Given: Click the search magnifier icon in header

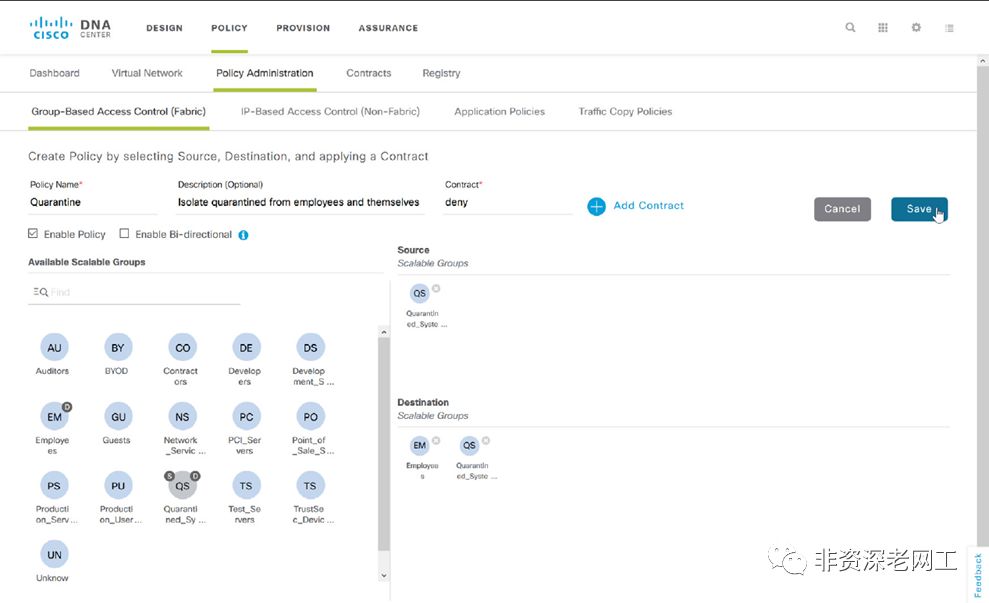Looking at the screenshot, I should tap(850, 28).
